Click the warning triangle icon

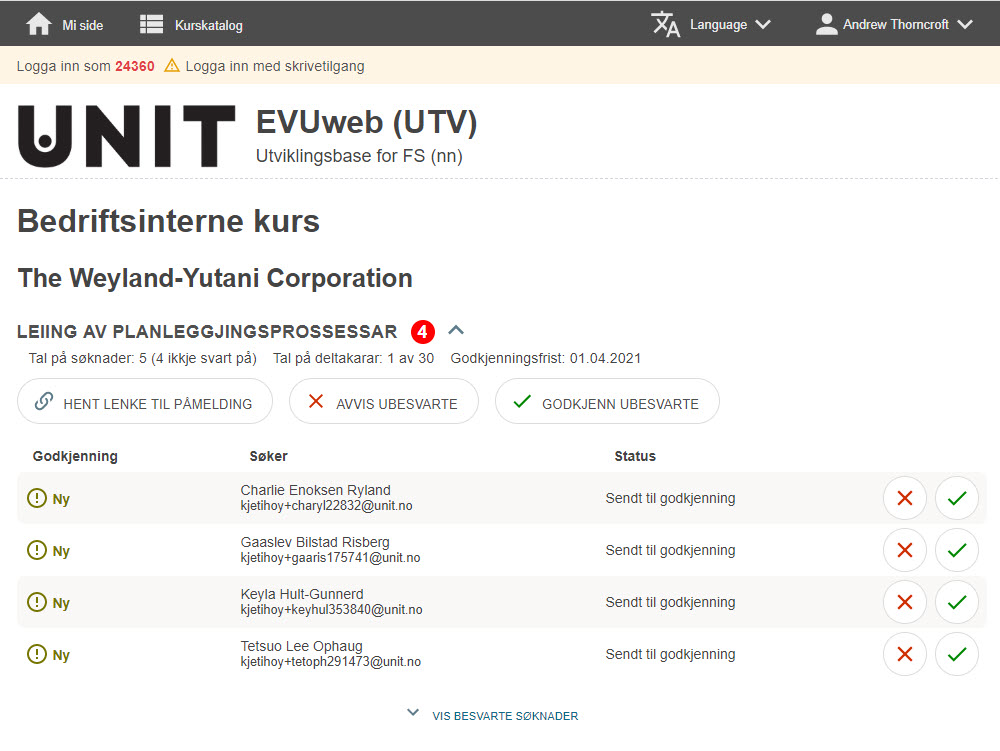coord(172,66)
